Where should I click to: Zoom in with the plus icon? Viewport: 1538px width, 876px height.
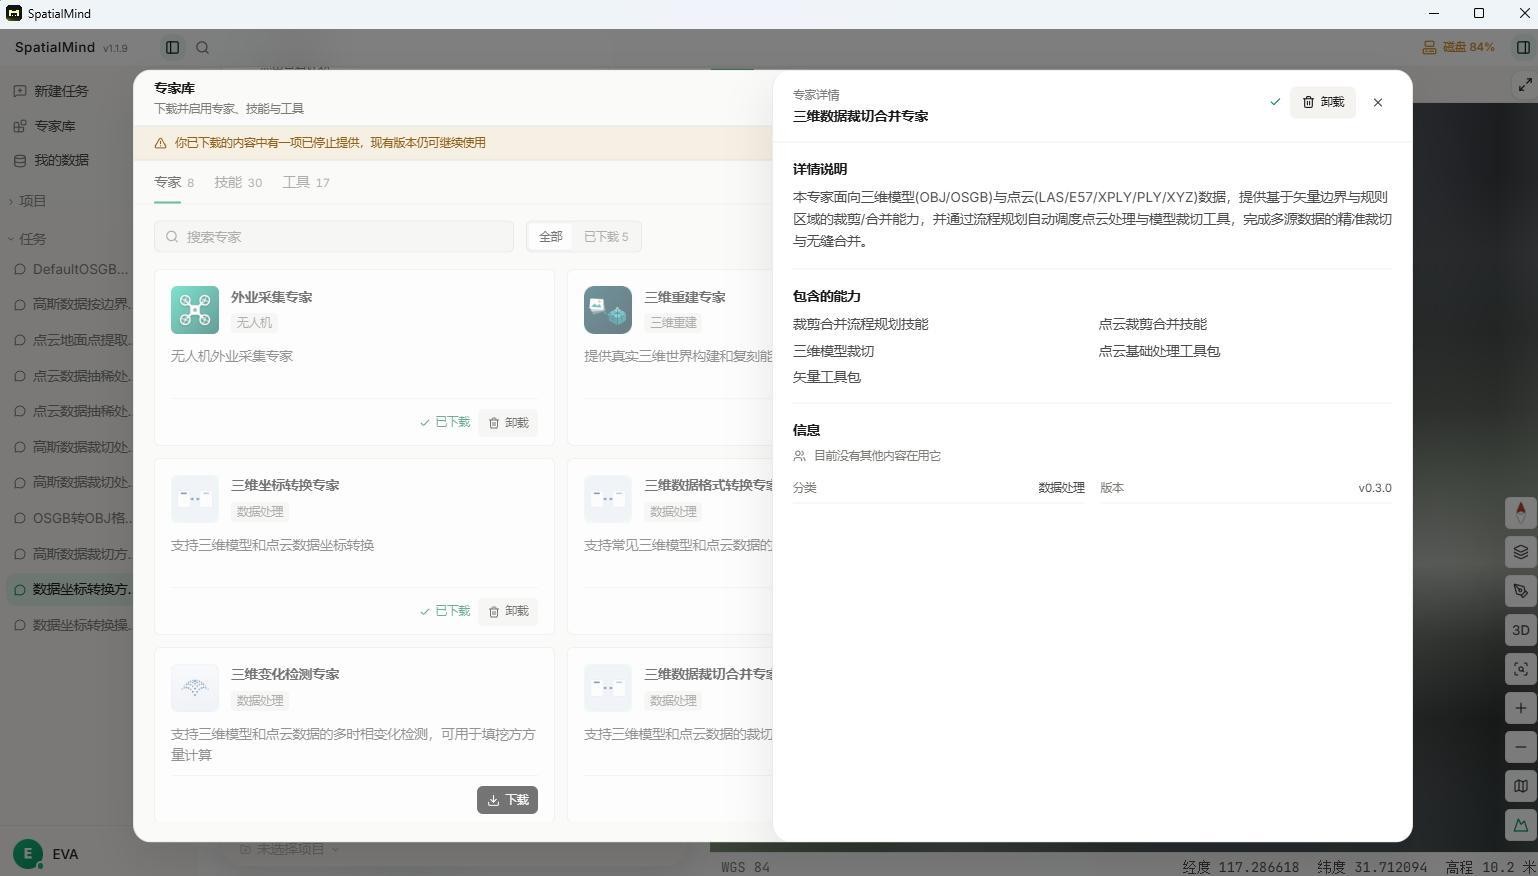[x=1520, y=708]
